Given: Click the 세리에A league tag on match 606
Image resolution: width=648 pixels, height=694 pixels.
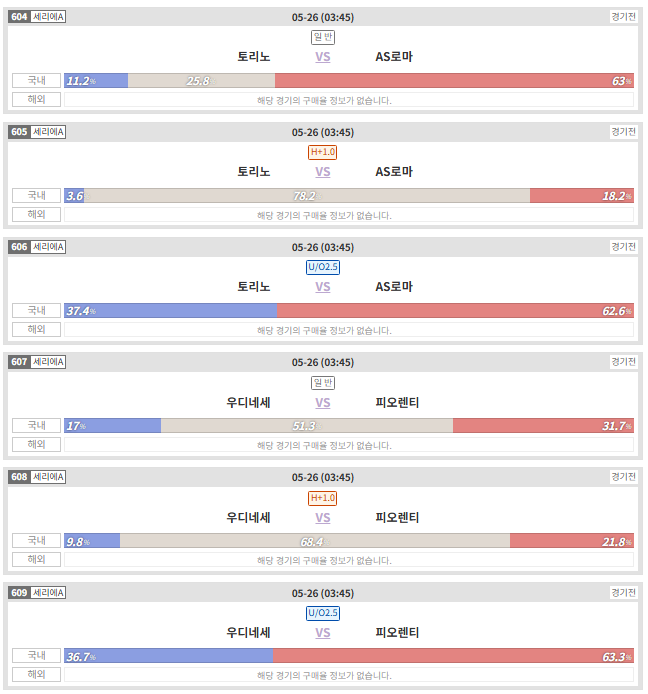Looking at the screenshot, I should coord(48,247).
